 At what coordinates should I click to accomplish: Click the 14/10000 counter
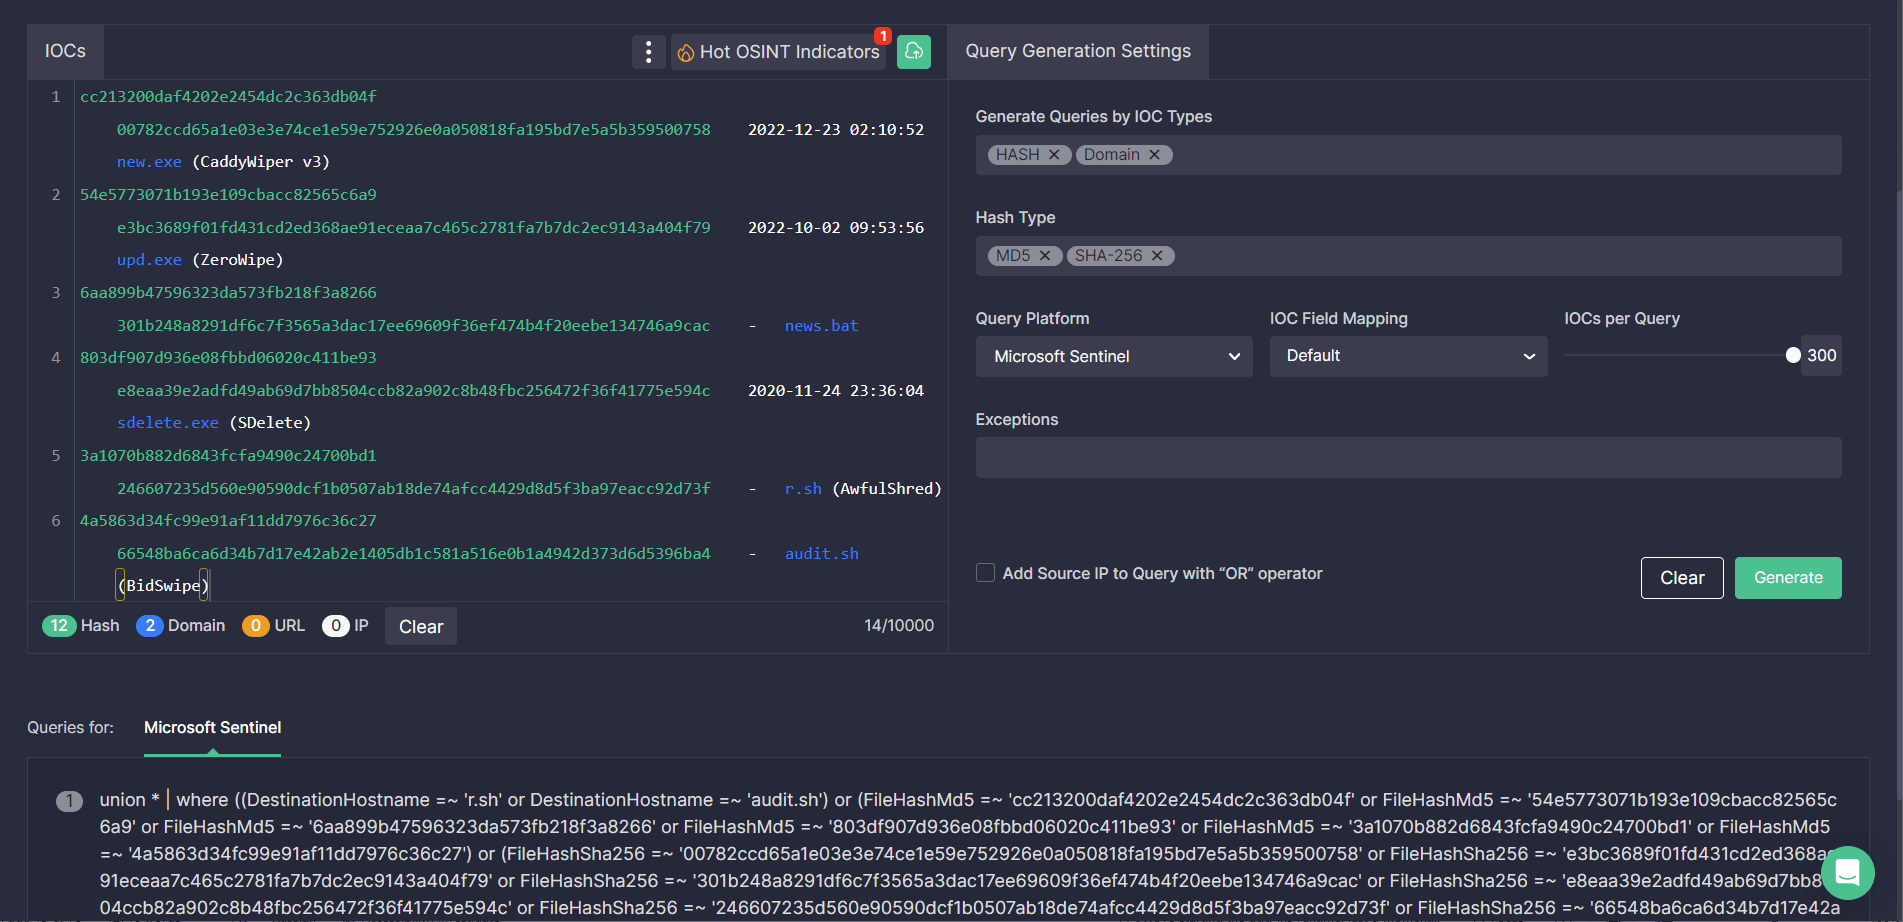899,626
